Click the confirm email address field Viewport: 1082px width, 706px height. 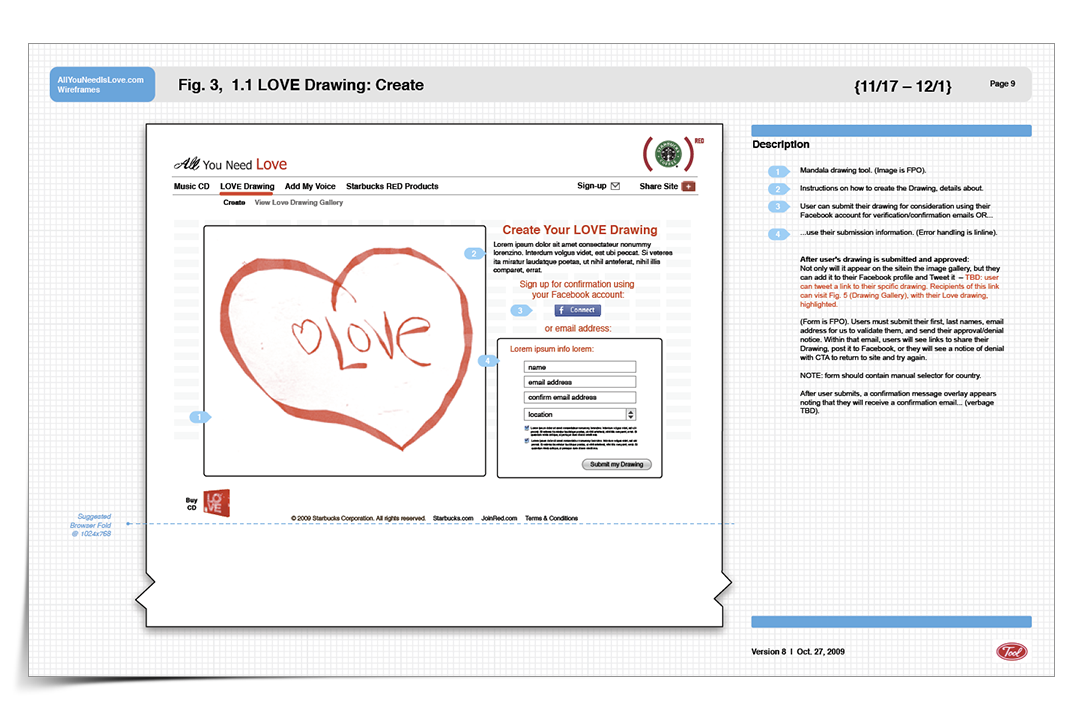pos(580,398)
